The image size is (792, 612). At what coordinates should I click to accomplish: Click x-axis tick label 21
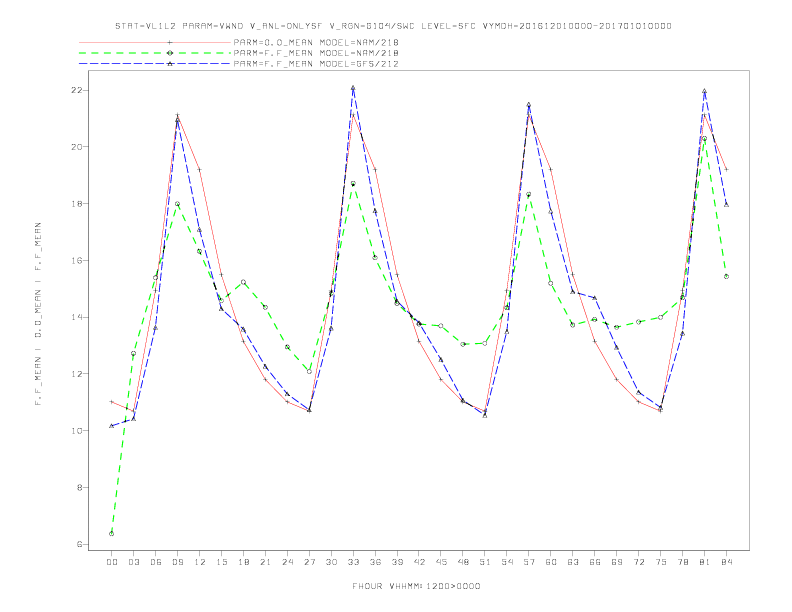265,562
